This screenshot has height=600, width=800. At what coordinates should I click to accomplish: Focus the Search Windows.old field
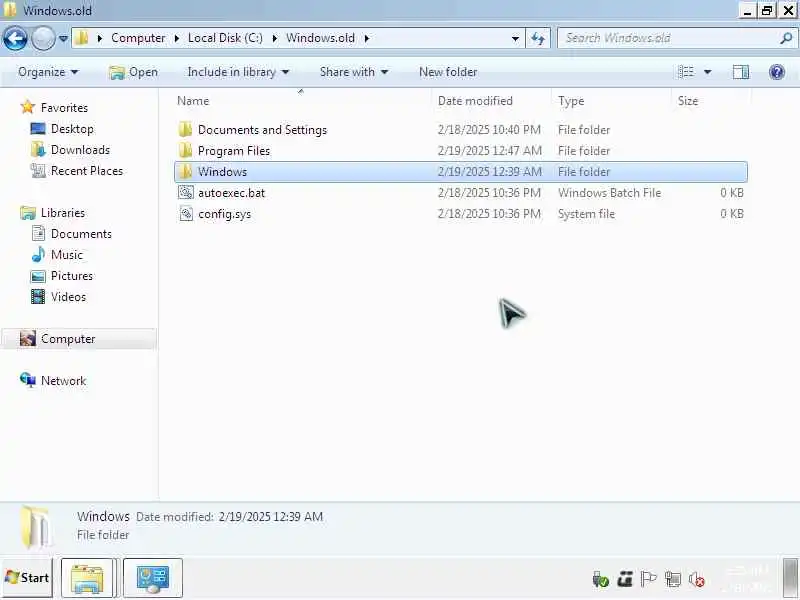(x=668, y=38)
